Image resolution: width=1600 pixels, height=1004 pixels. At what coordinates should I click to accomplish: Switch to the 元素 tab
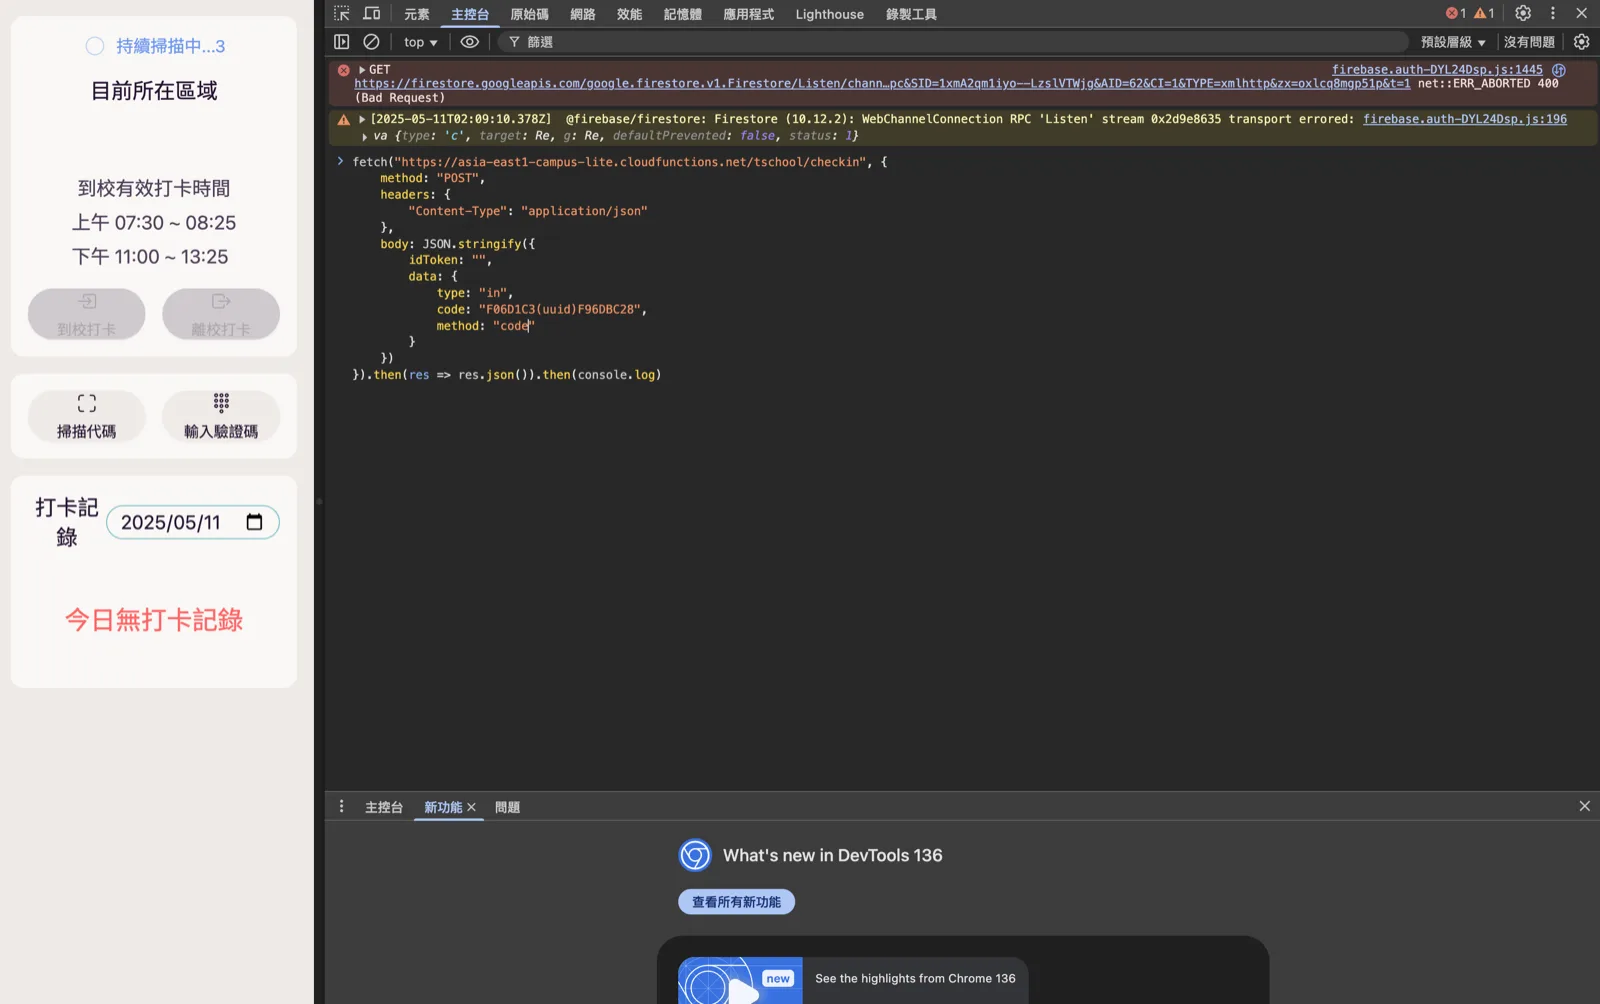point(417,14)
